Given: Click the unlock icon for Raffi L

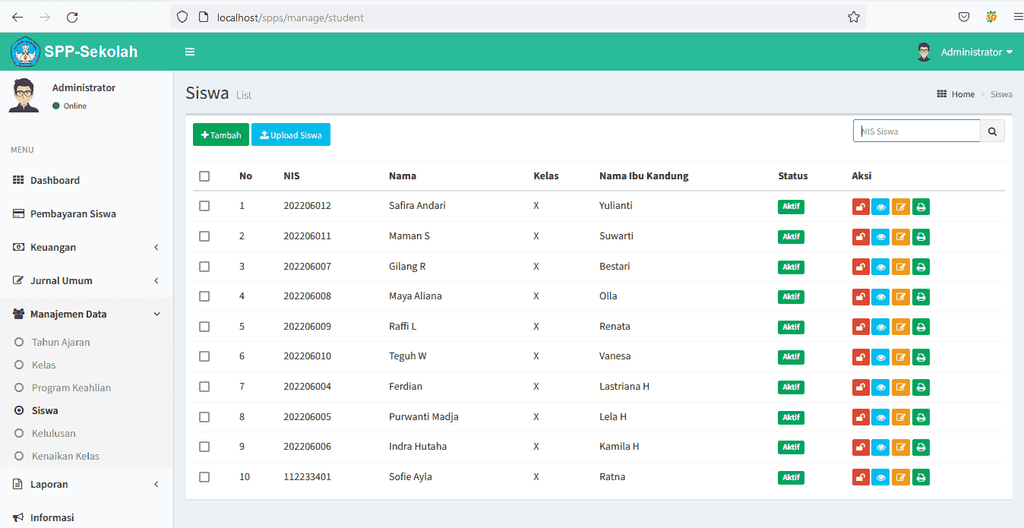Looking at the screenshot, I should pyautogui.click(x=861, y=327).
